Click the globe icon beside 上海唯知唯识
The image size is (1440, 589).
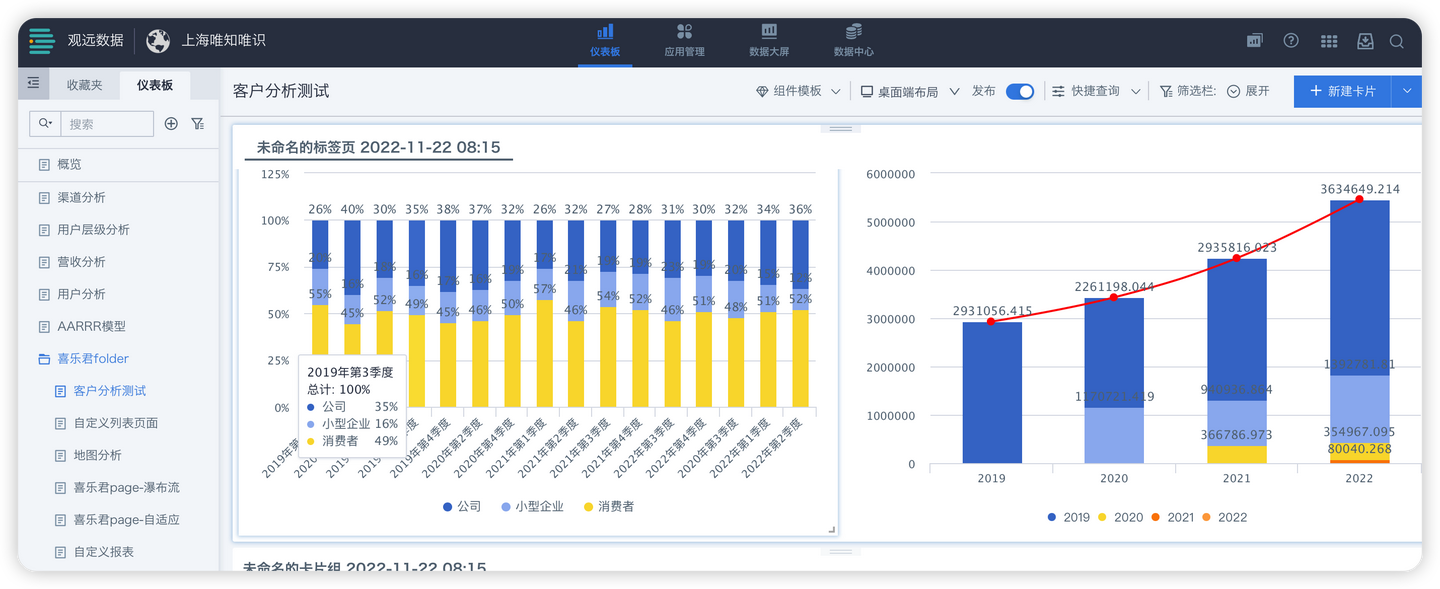(158, 41)
